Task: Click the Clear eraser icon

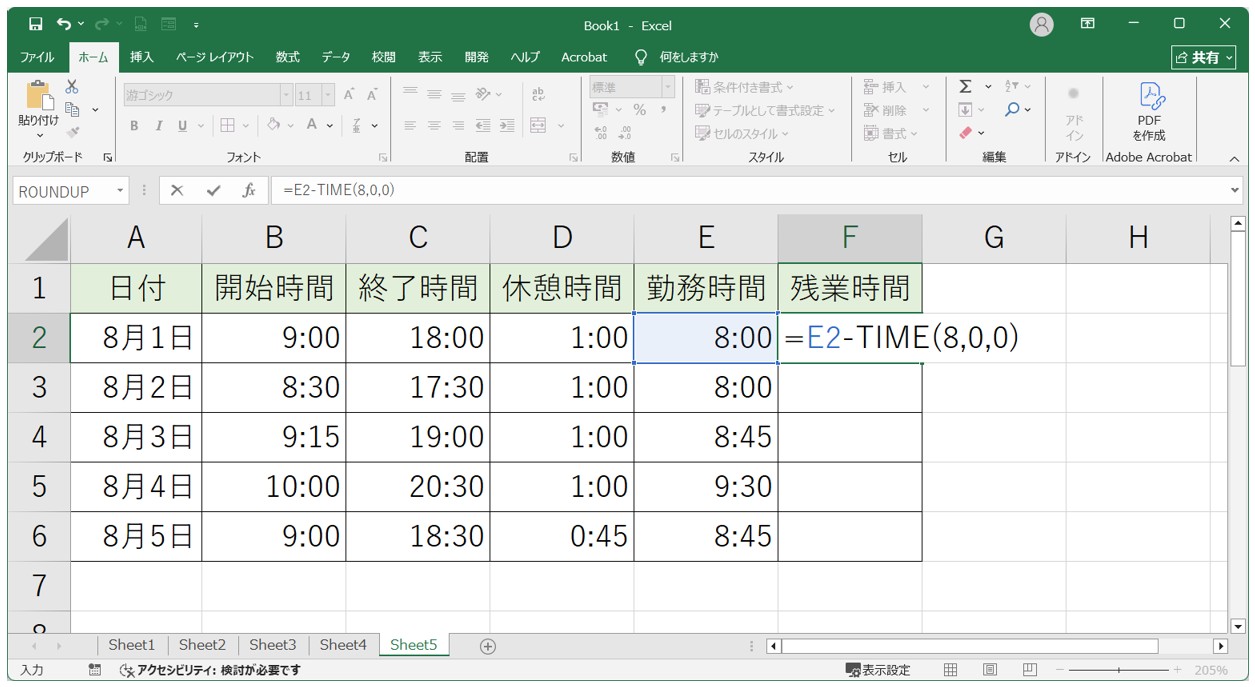Action: [965, 132]
